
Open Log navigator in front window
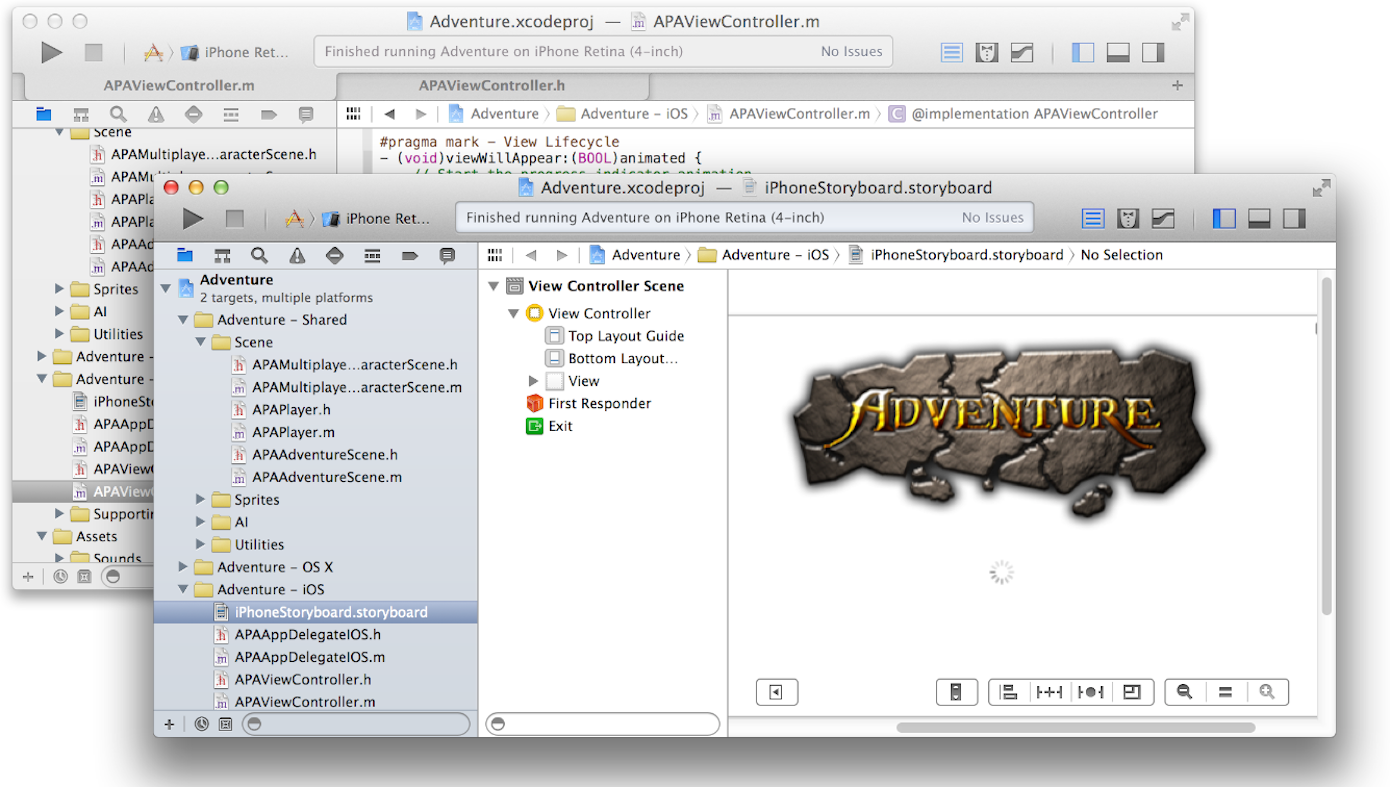coord(447,256)
